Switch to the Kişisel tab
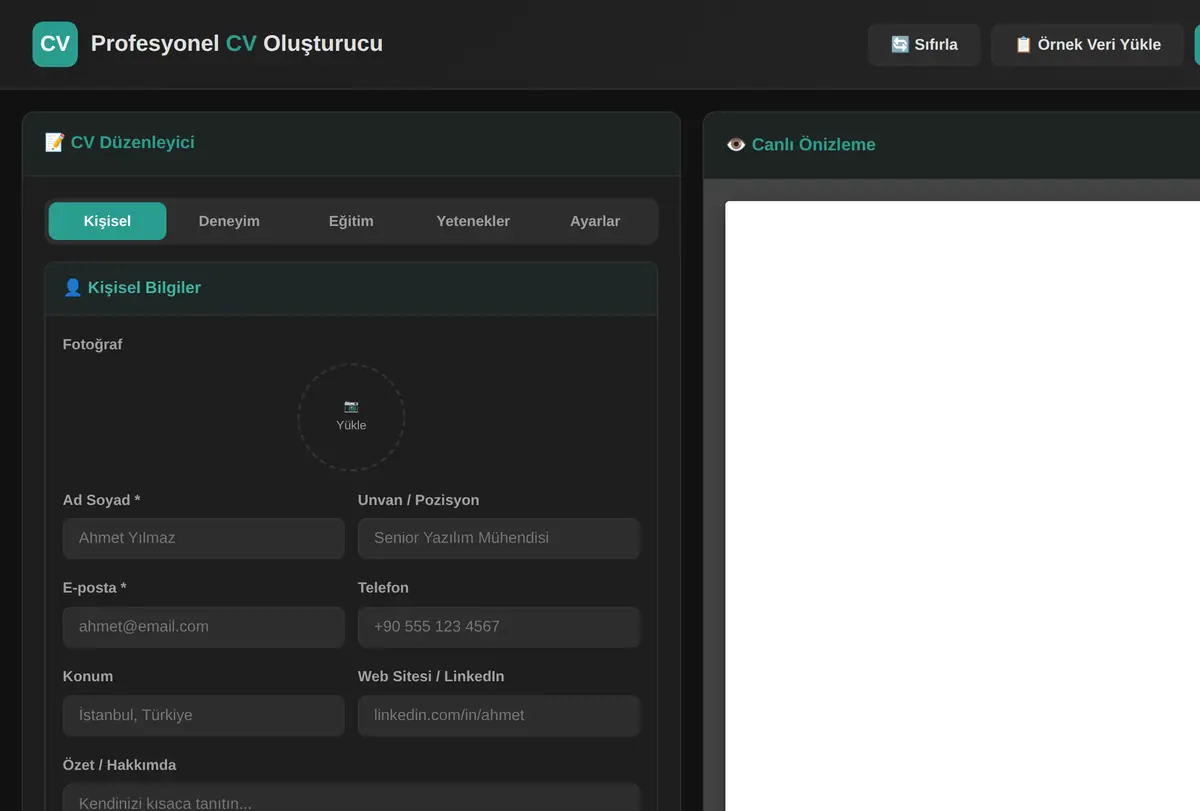The height and width of the screenshot is (811, 1200). (x=107, y=221)
